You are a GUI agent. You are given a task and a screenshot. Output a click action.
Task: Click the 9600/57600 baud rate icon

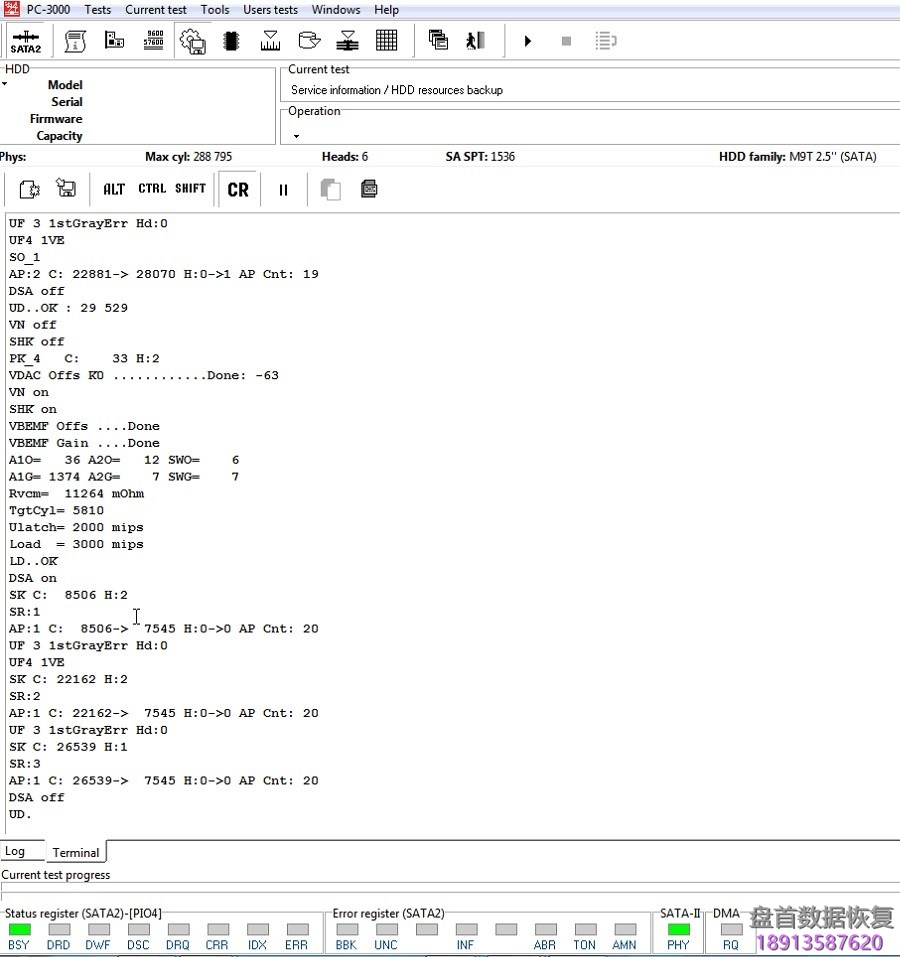click(x=153, y=41)
